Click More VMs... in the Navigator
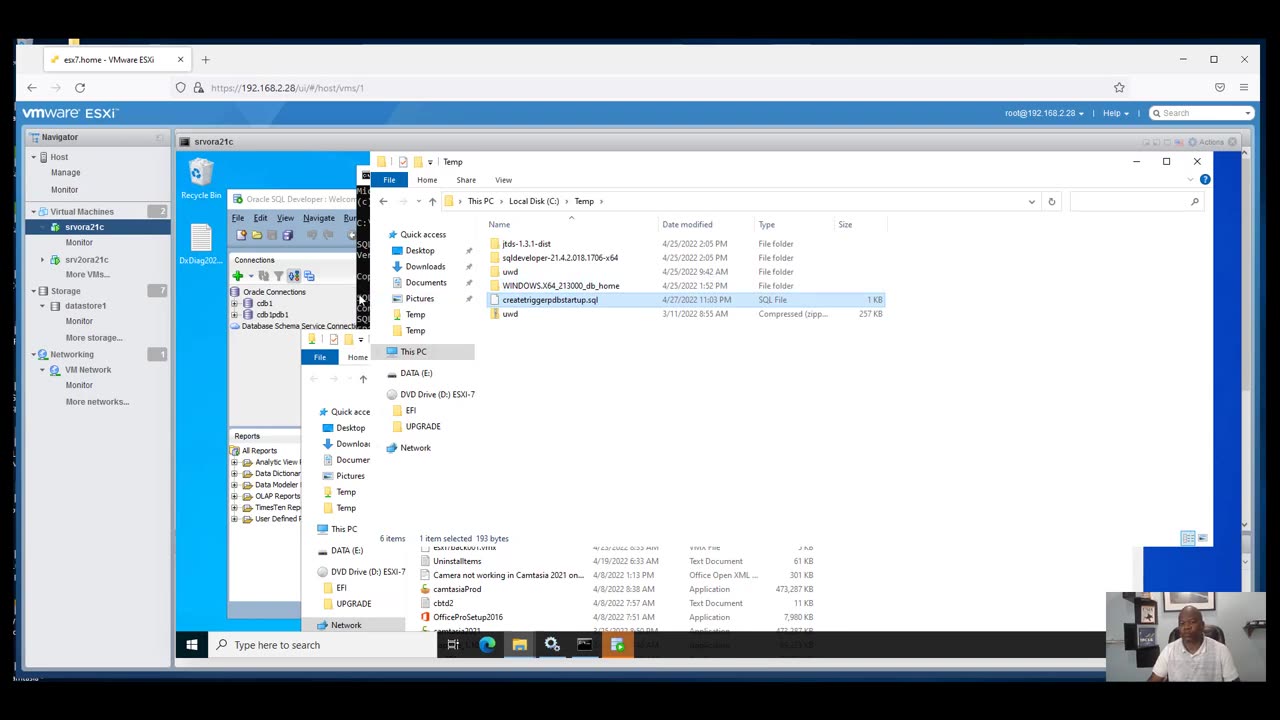1280x720 pixels. tap(87, 275)
